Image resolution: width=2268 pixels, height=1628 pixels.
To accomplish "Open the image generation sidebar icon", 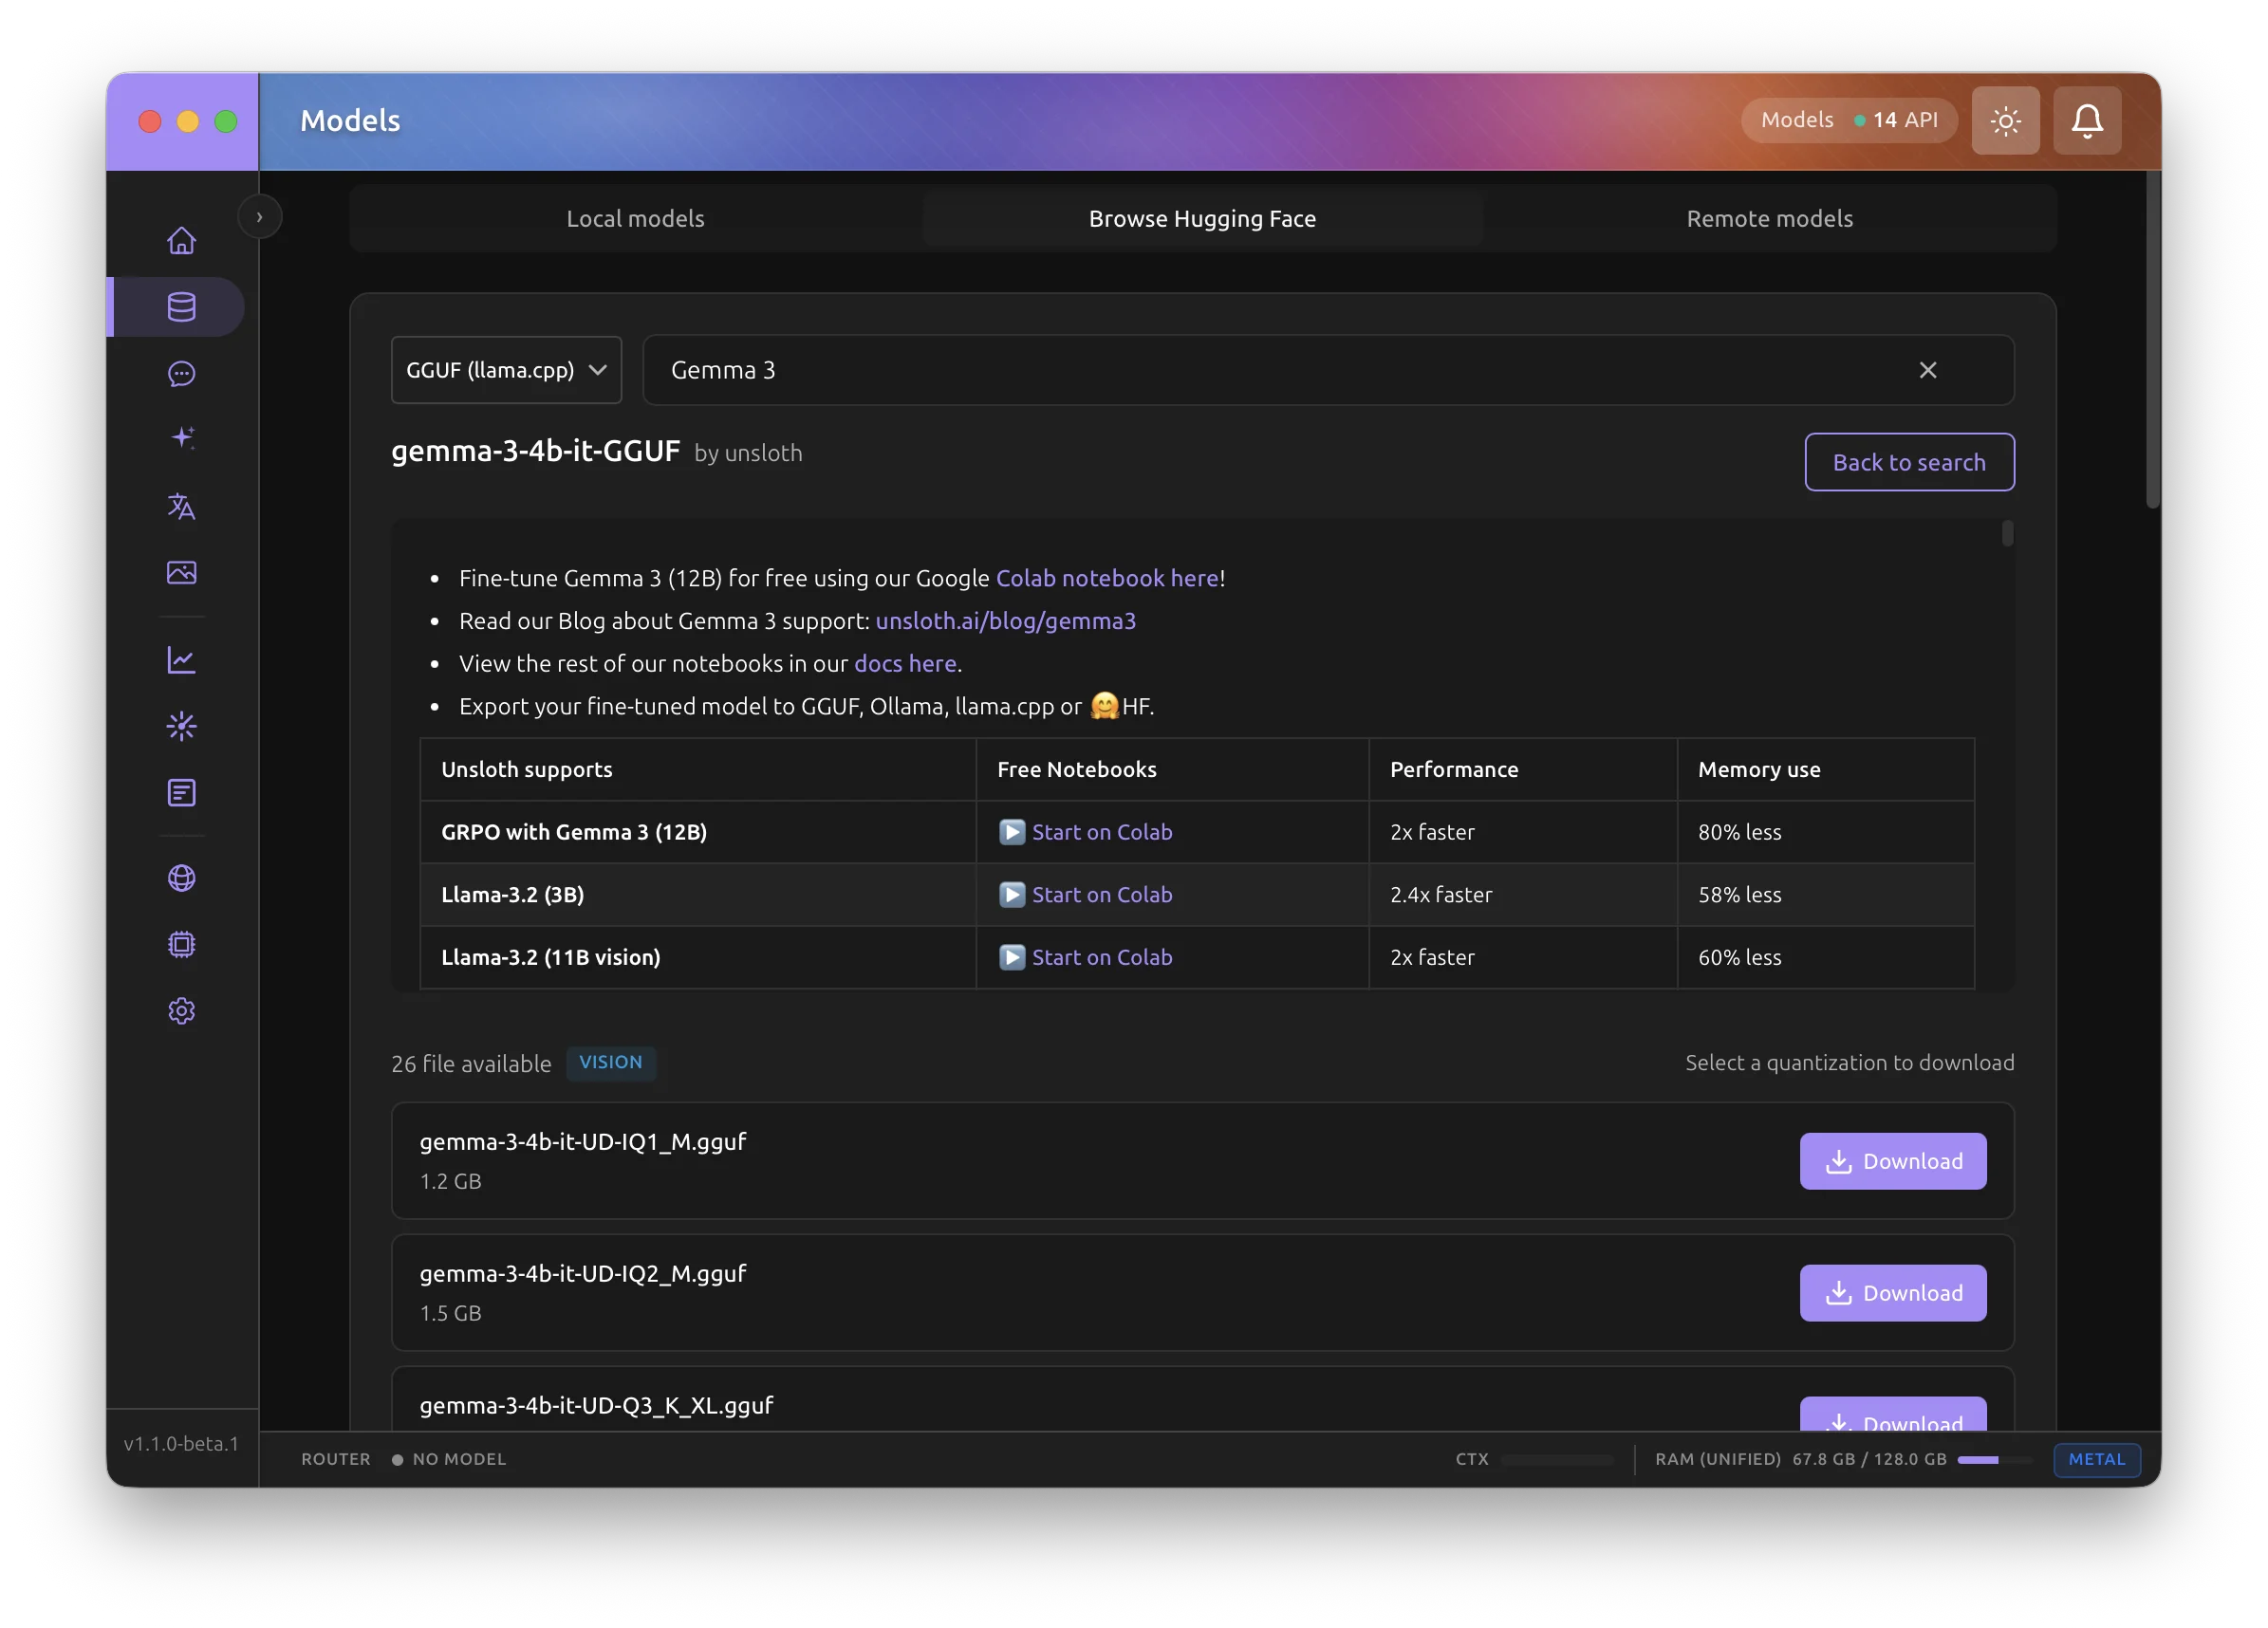I will point(181,573).
